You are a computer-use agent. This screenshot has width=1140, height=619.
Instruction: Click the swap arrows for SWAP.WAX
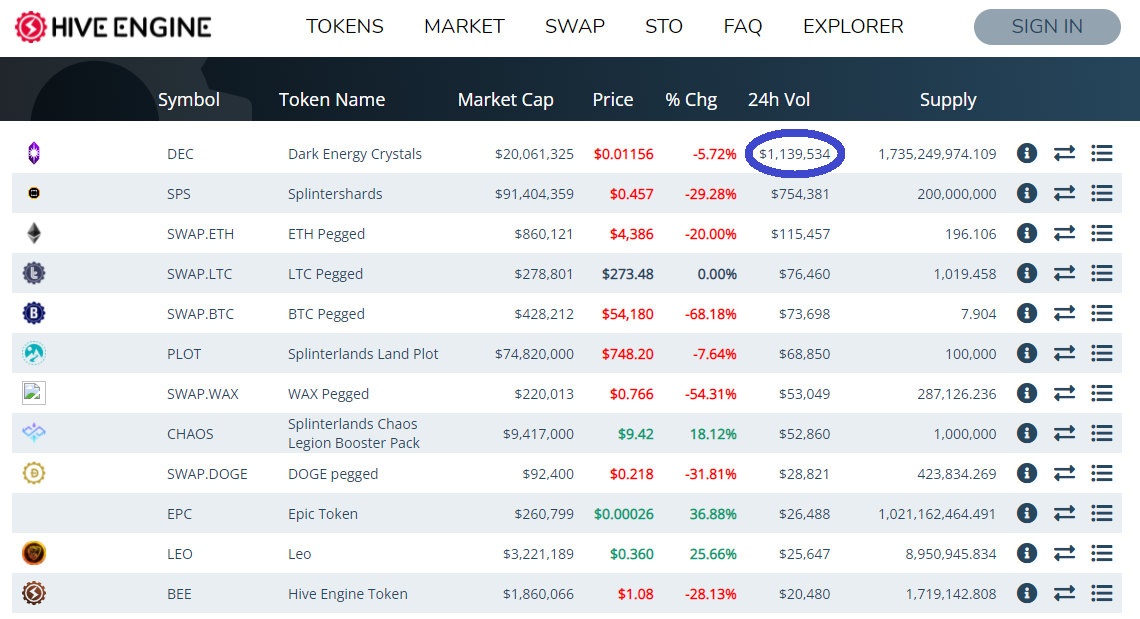pos(1064,394)
